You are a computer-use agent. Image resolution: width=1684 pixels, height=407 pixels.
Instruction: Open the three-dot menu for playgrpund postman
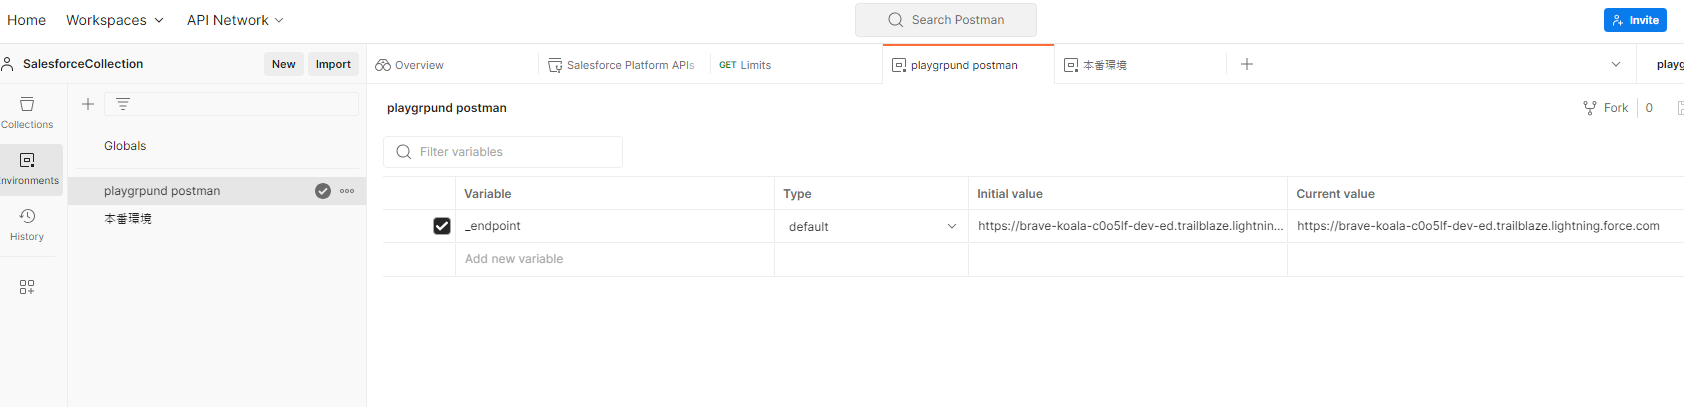pos(347,191)
